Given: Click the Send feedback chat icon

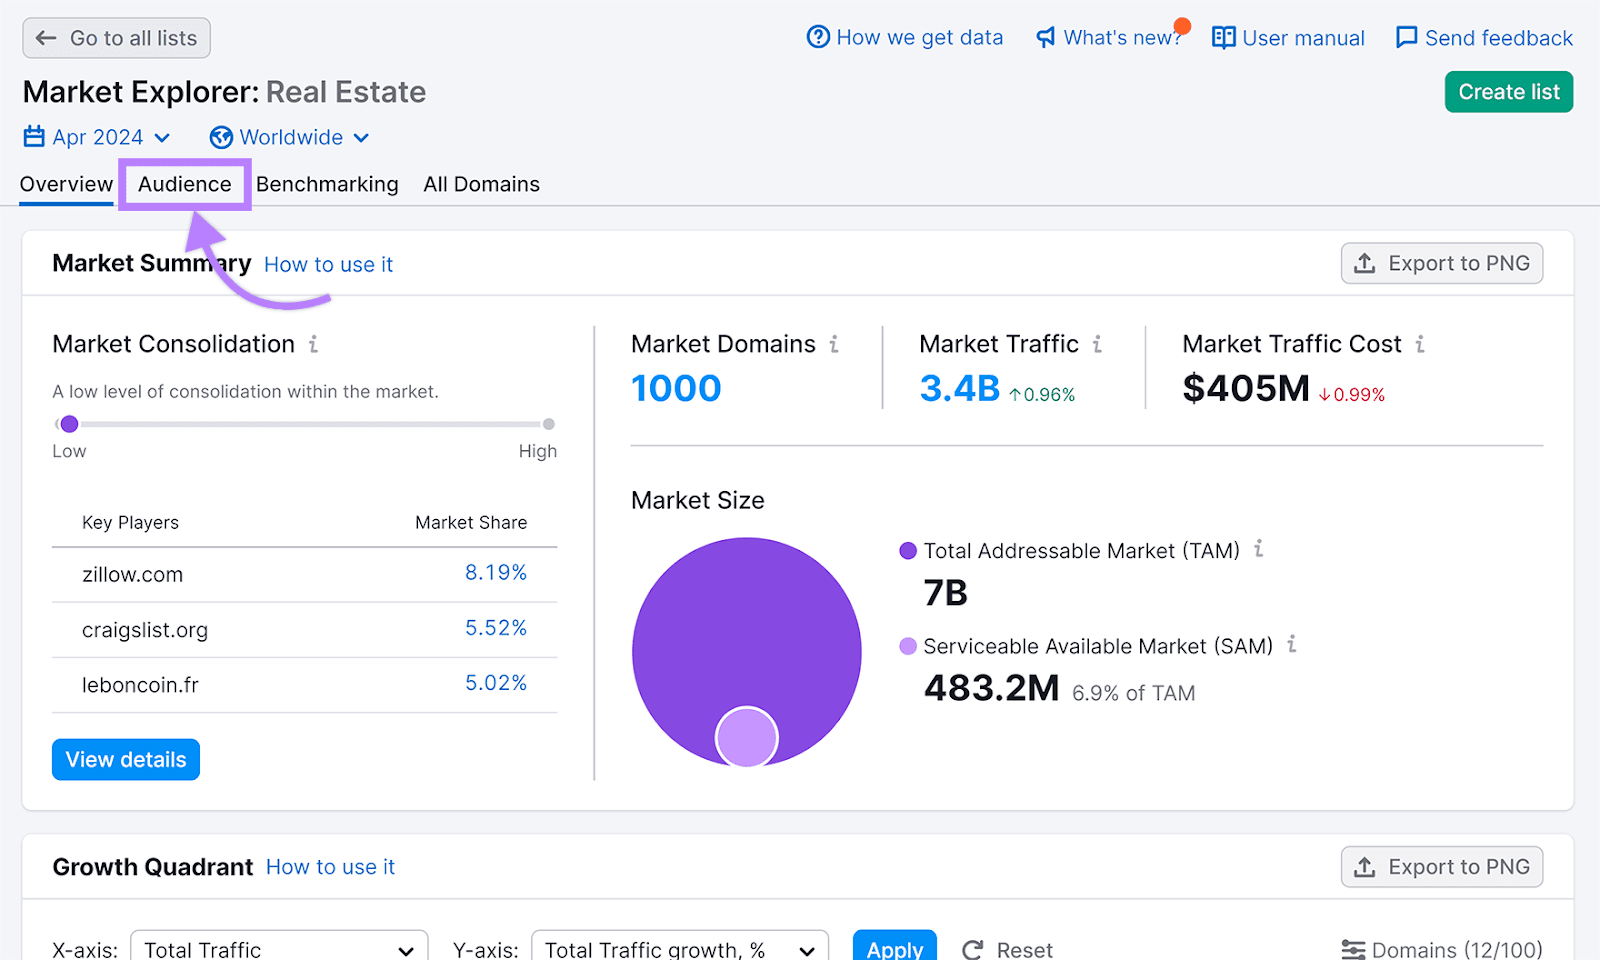Looking at the screenshot, I should point(1406,37).
